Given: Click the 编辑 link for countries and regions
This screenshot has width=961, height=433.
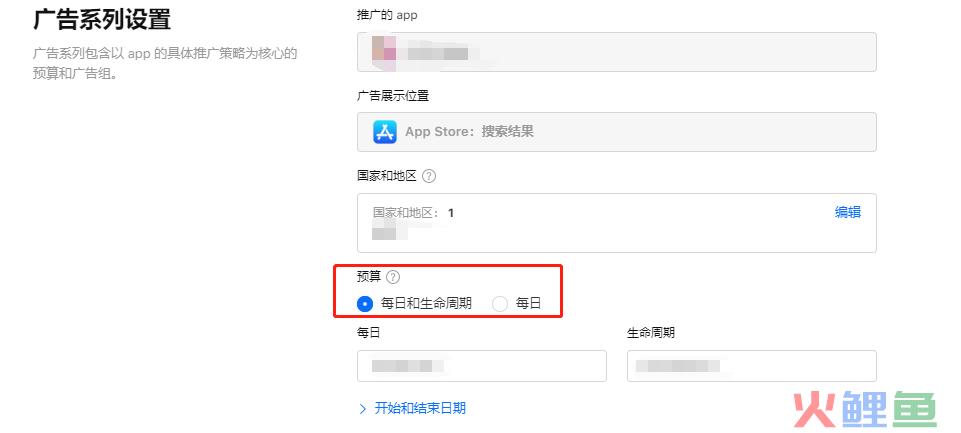Looking at the screenshot, I should pos(848,212).
